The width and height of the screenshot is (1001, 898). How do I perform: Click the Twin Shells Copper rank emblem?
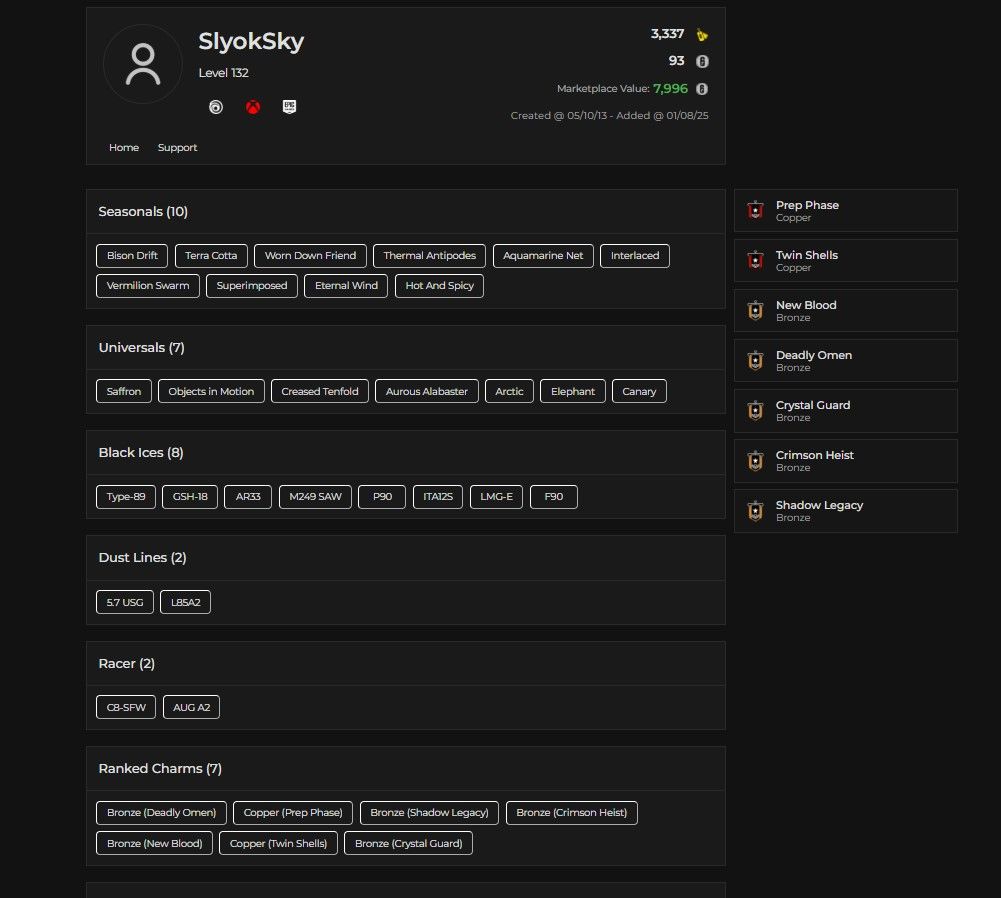755,260
